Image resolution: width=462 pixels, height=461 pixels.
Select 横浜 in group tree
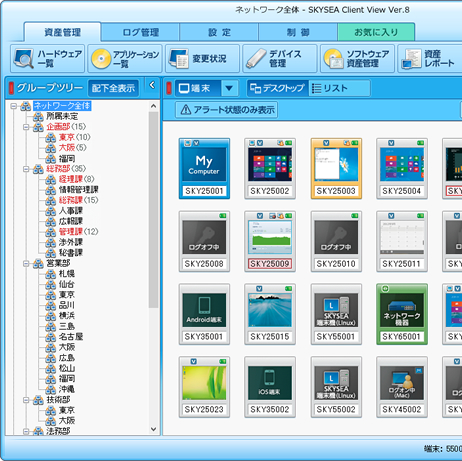pyautogui.click(x=67, y=316)
